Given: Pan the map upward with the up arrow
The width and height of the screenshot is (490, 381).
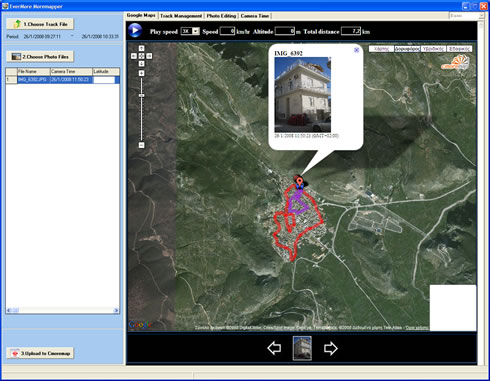Looking at the screenshot, I should [x=141, y=49].
